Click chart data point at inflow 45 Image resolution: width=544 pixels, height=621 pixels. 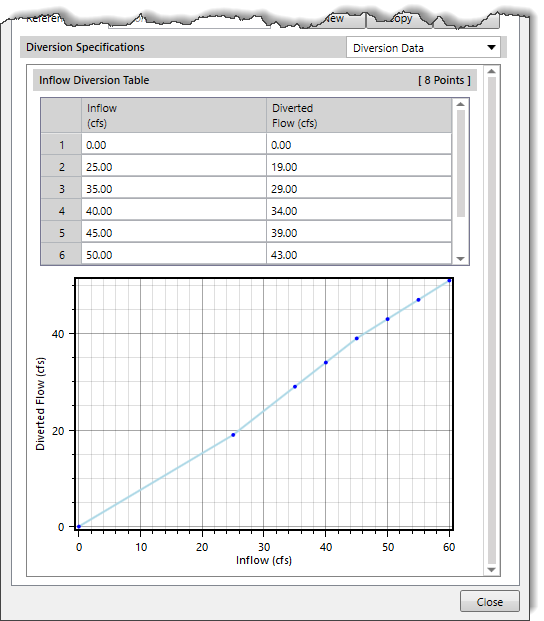(x=357, y=338)
